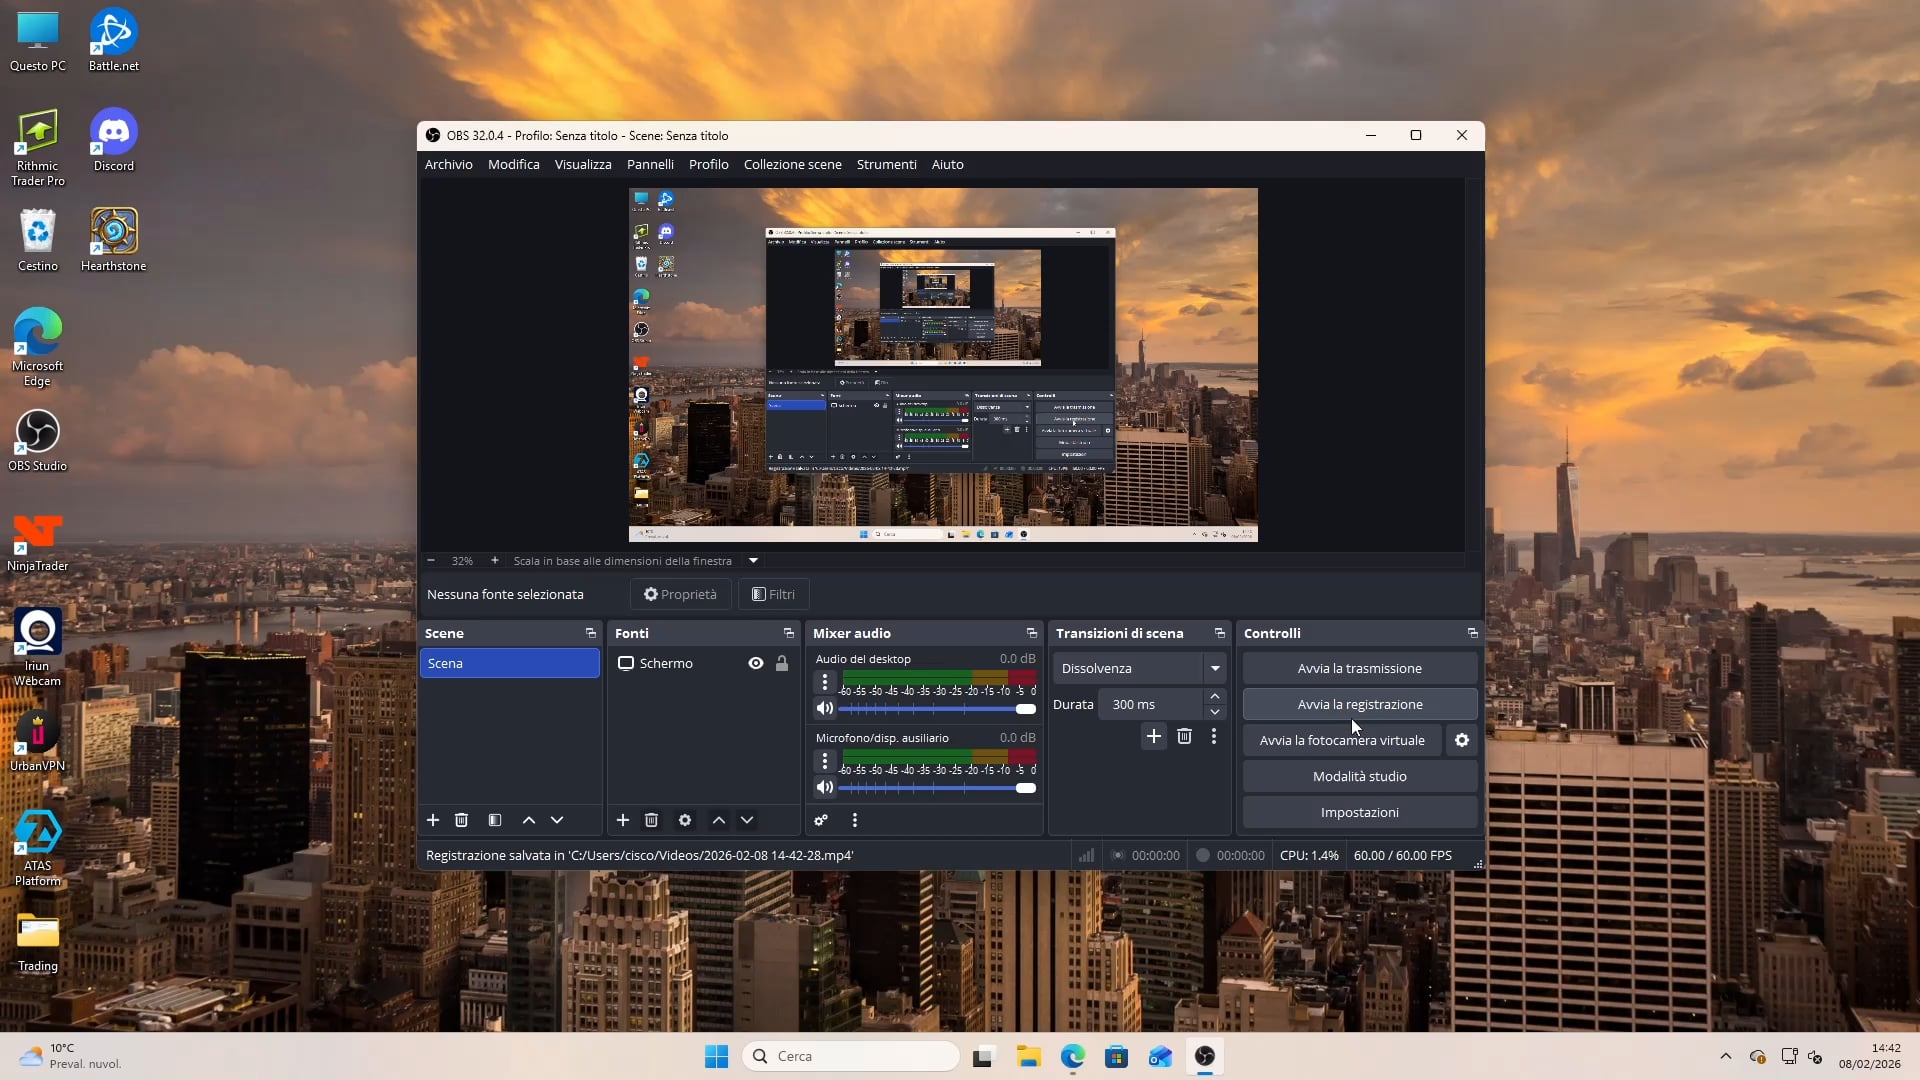
Task: Lock the Schermo source
Action: (x=782, y=663)
